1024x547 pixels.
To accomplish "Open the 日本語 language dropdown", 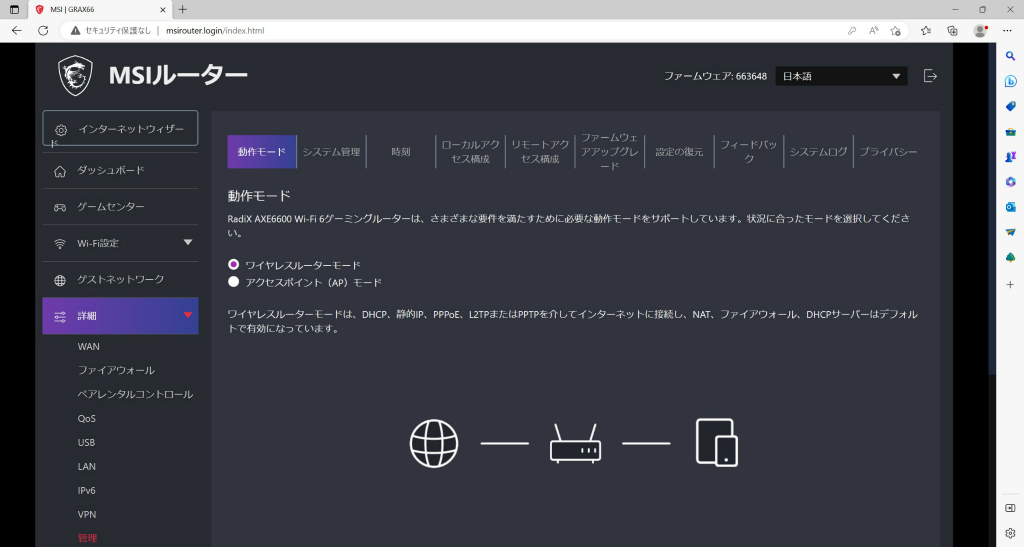I will [x=841, y=76].
